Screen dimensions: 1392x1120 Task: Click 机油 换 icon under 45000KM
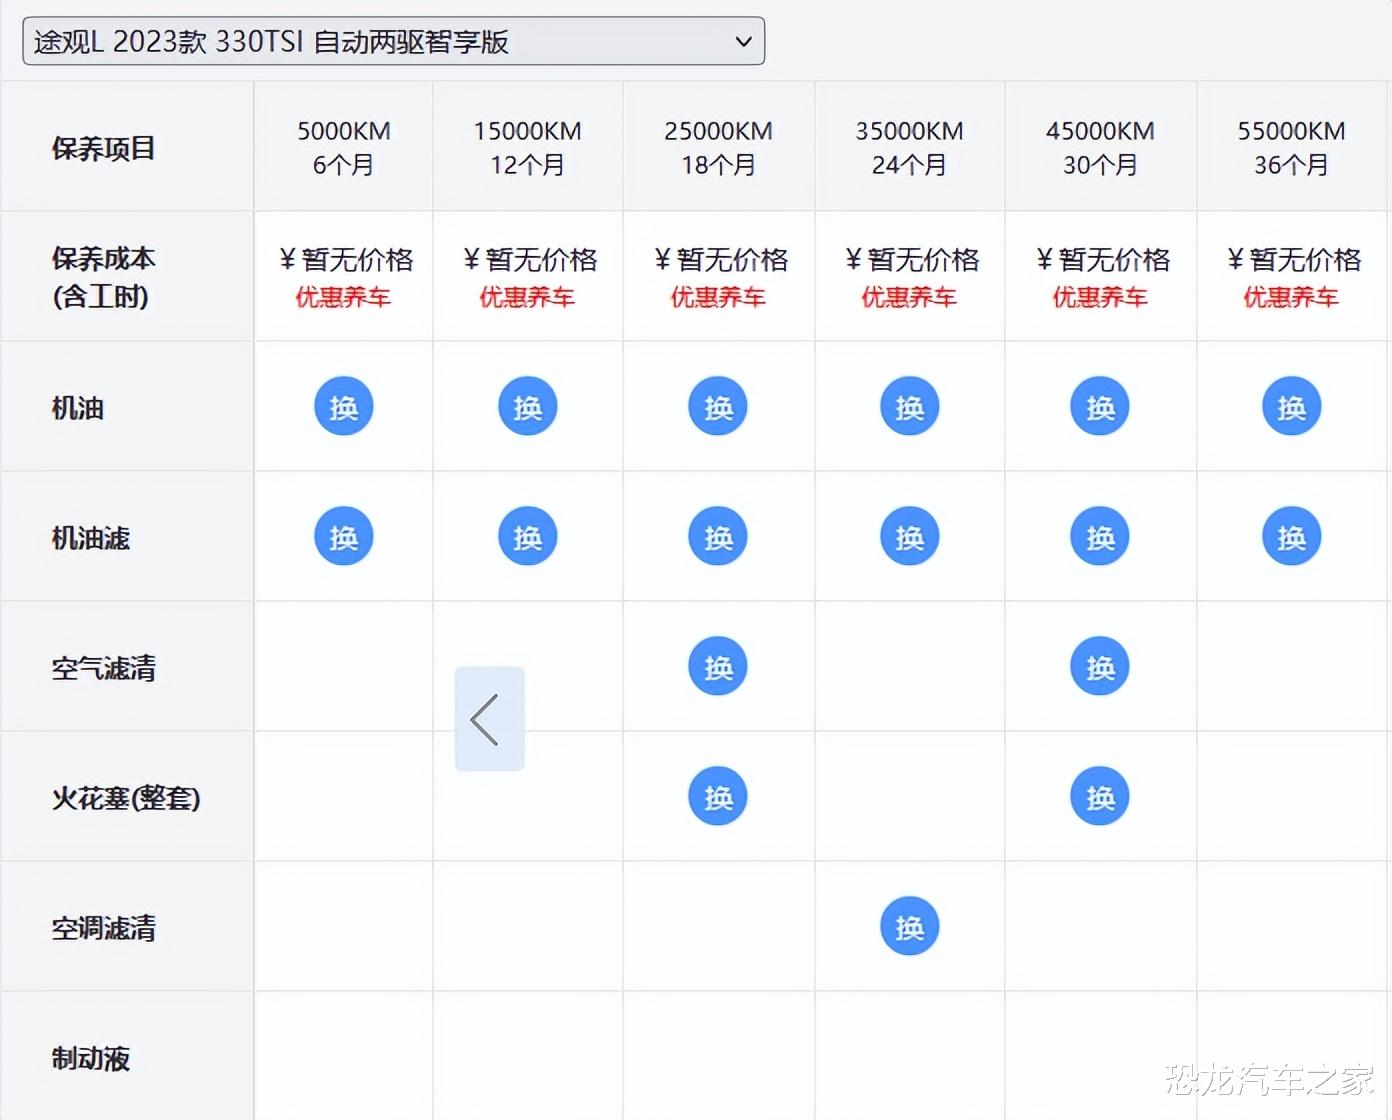pos(1100,407)
